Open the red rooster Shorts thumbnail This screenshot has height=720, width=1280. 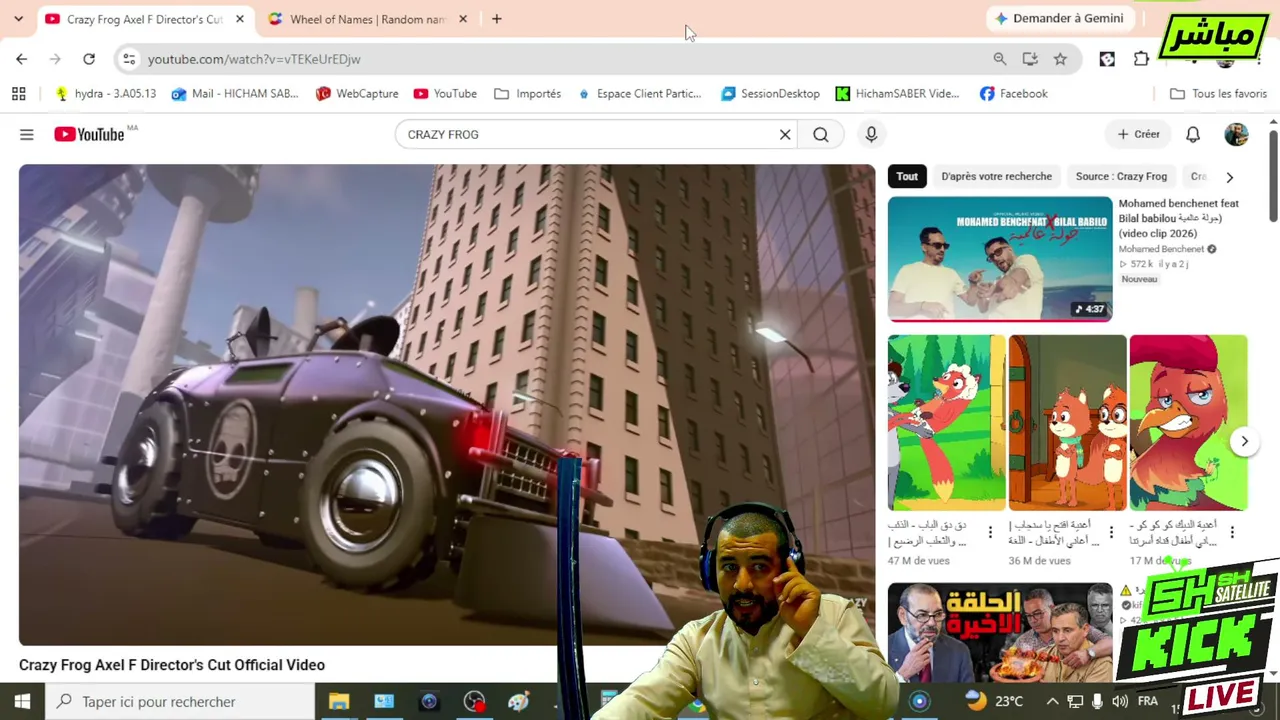point(1188,423)
